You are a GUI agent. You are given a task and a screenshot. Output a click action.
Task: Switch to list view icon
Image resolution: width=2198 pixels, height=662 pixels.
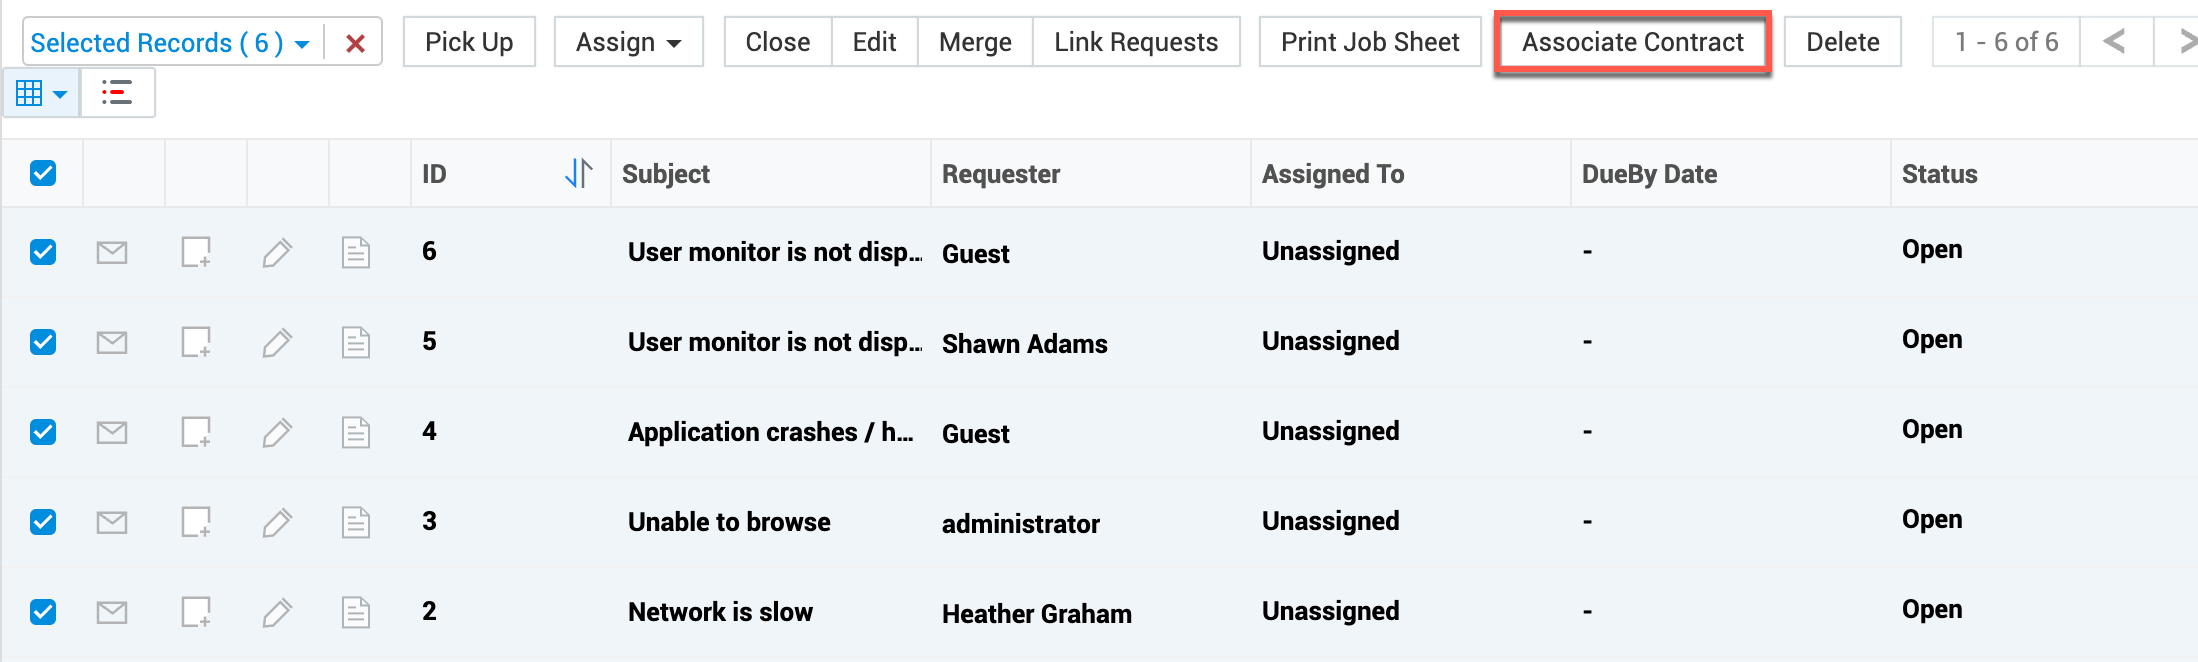point(117,93)
